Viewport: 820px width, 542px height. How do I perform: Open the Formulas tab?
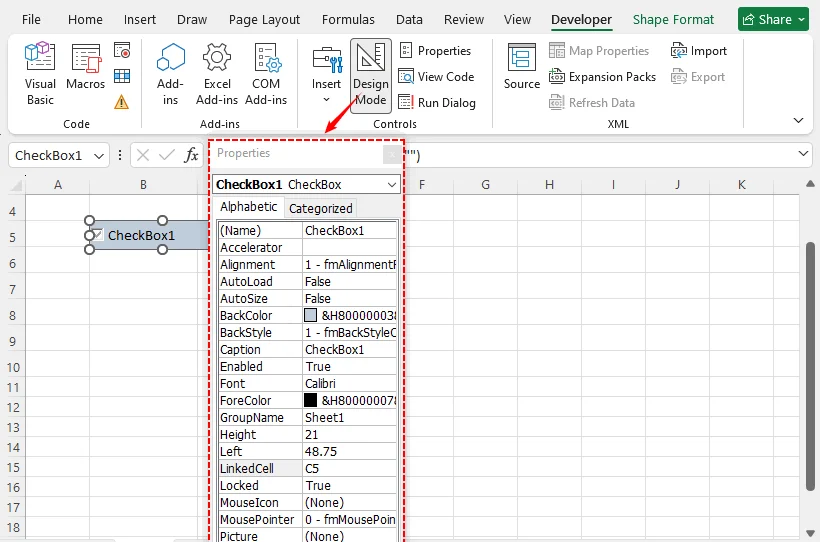(348, 20)
